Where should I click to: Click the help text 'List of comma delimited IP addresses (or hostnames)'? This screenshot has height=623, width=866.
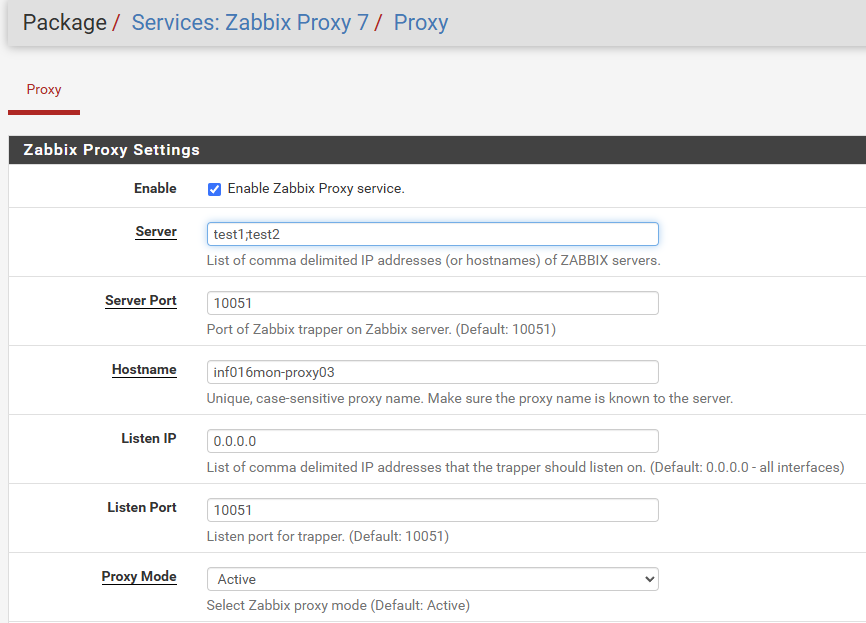point(434,260)
